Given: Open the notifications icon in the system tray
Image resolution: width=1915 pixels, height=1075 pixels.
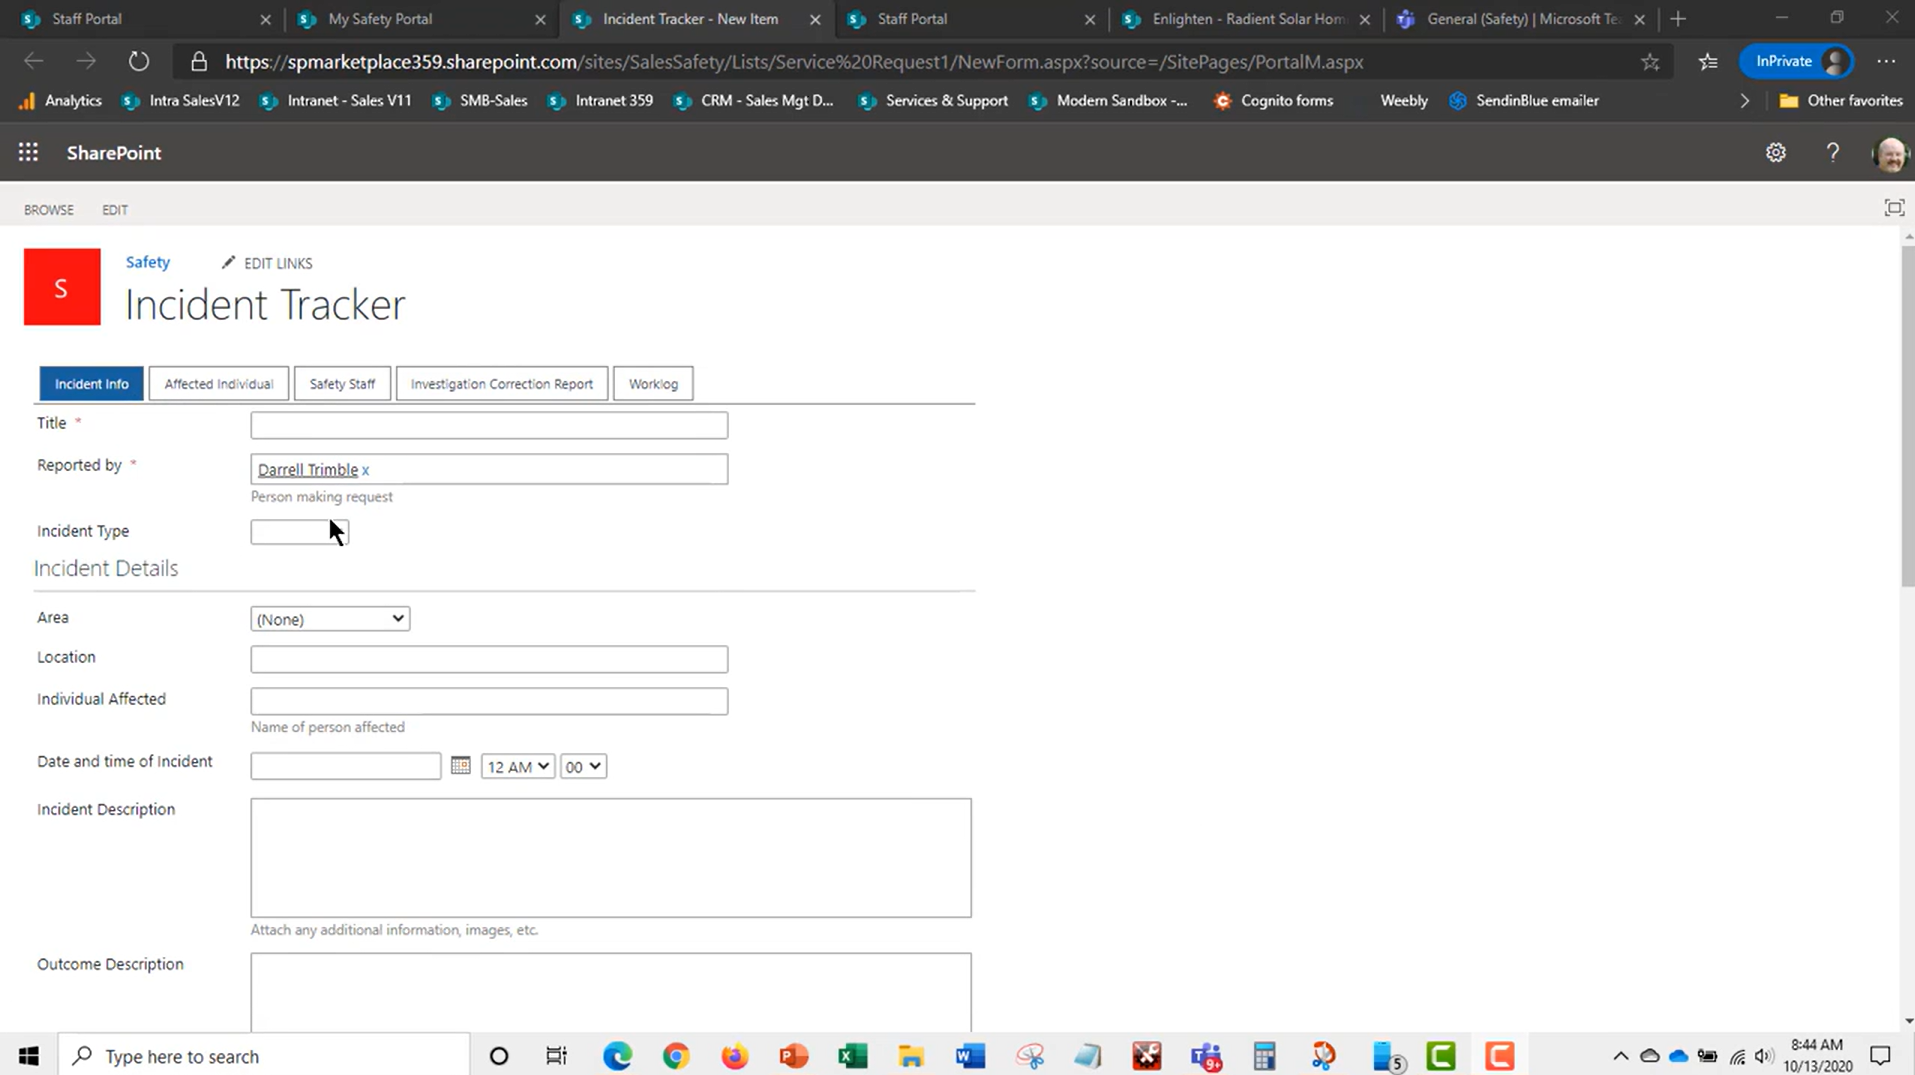Looking at the screenshot, I should [x=1880, y=1056].
